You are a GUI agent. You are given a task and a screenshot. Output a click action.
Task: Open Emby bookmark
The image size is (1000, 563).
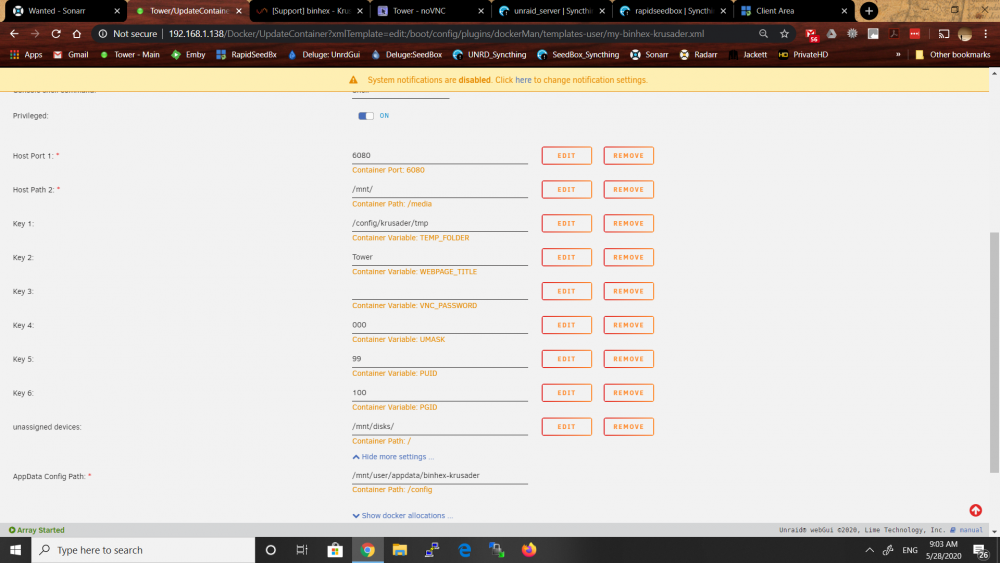click(x=189, y=55)
